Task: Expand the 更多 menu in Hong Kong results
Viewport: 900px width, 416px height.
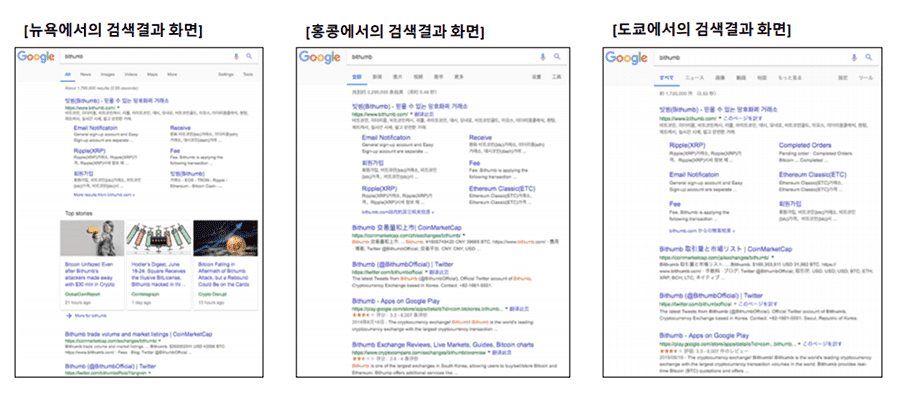Action: 459,76
